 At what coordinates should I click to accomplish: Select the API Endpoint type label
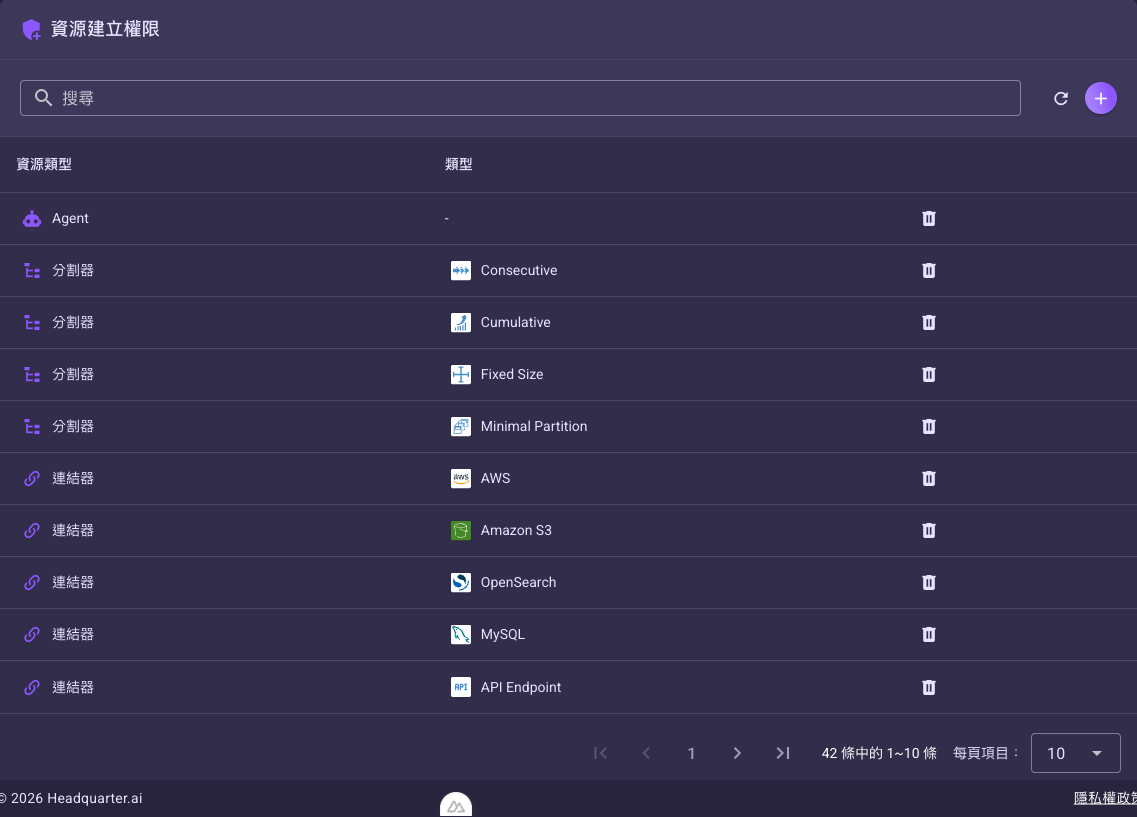[x=521, y=687]
